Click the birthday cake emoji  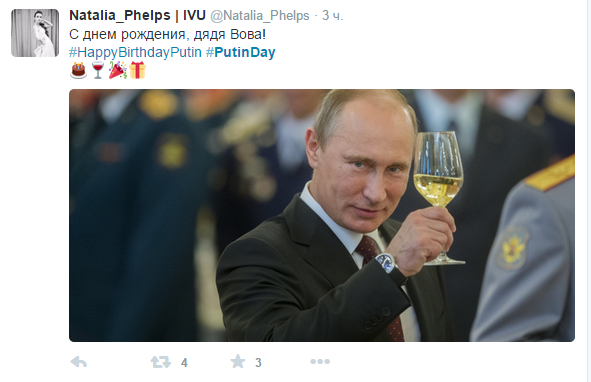pos(78,70)
